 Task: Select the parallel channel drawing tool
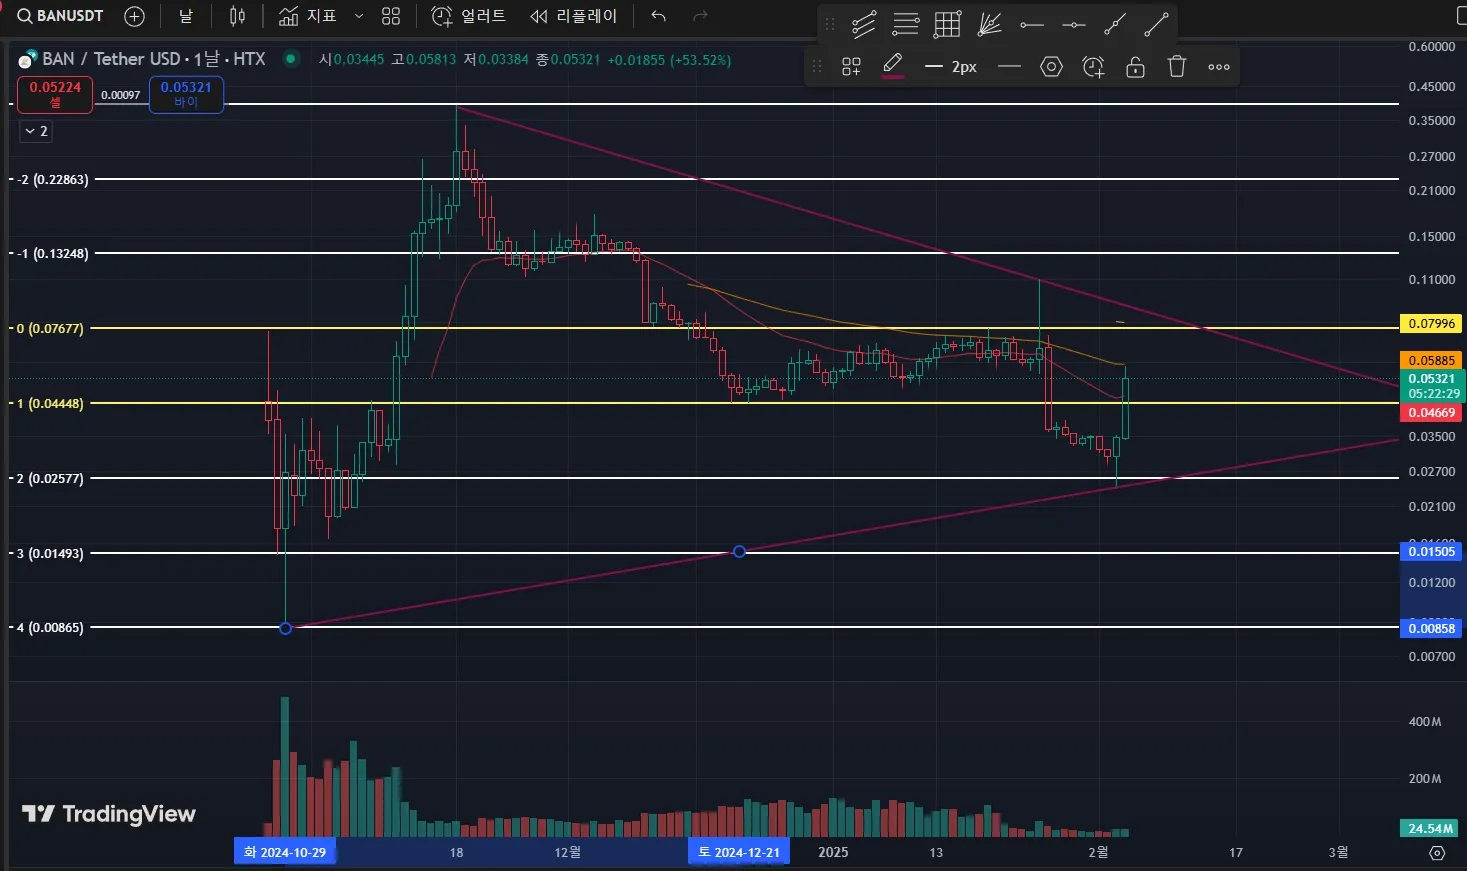click(x=864, y=24)
